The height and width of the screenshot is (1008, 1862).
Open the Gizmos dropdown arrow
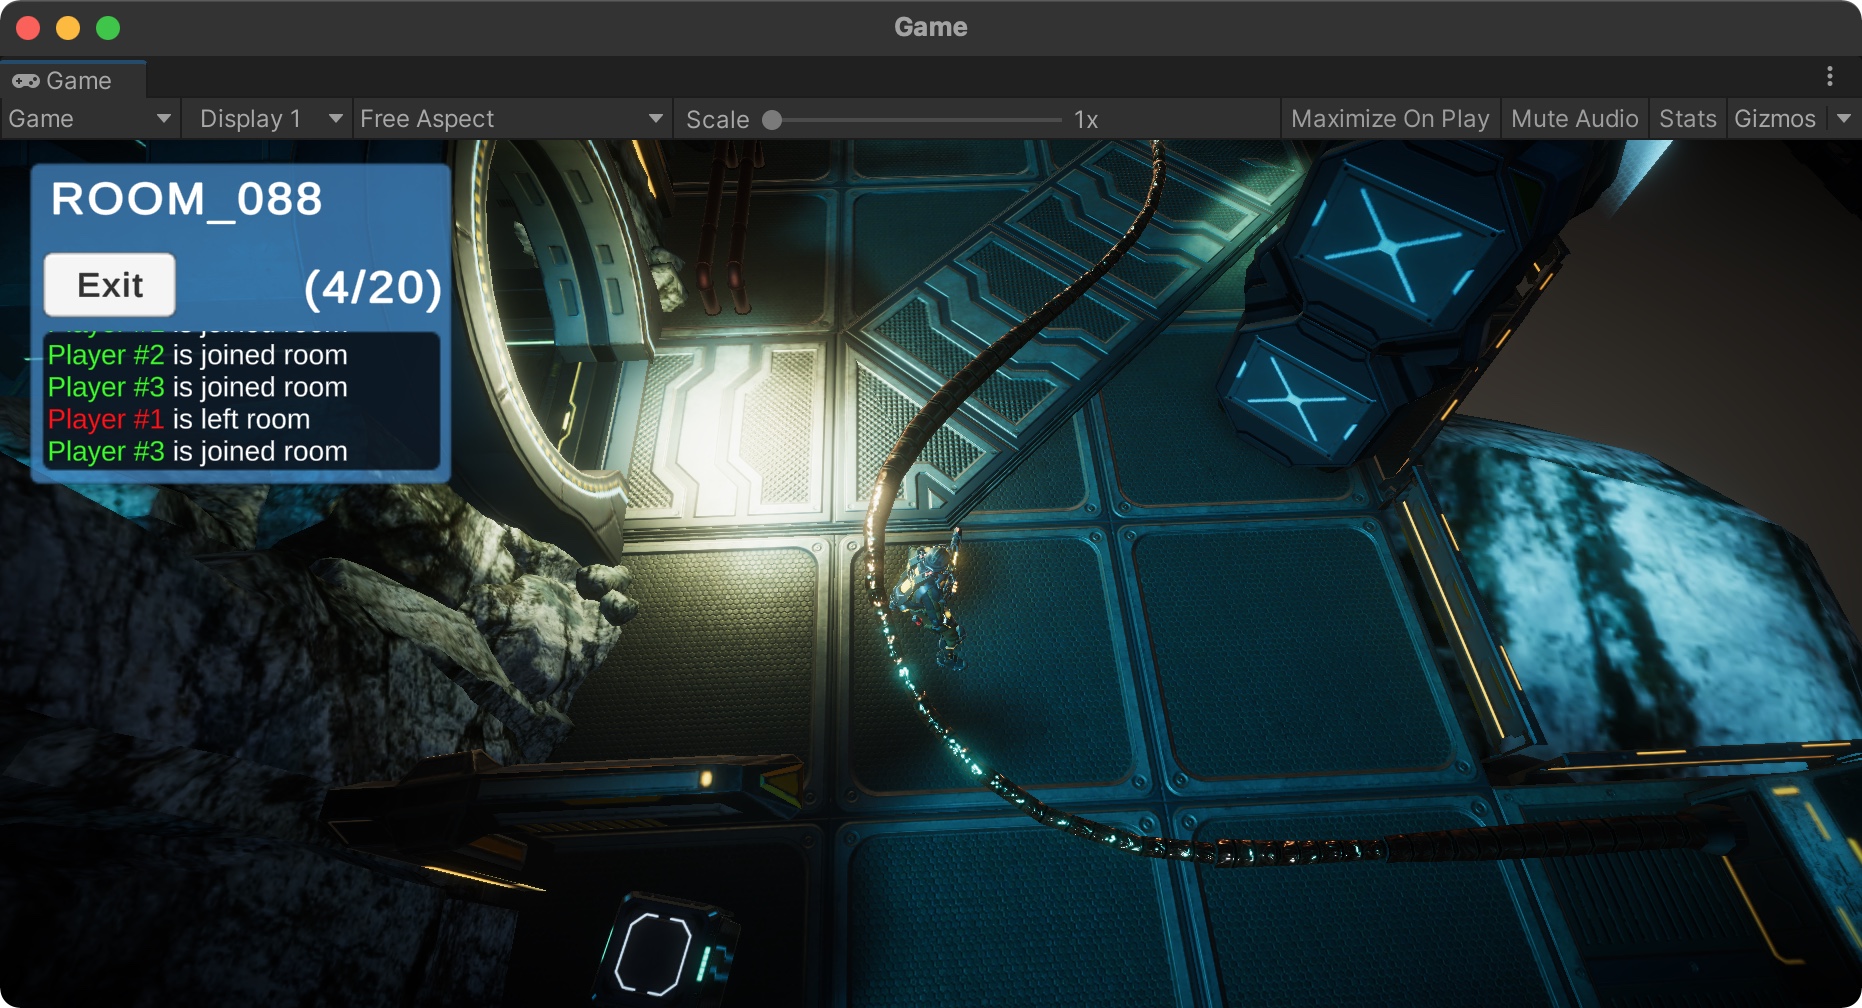pyautogui.click(x=1844, y=119)
